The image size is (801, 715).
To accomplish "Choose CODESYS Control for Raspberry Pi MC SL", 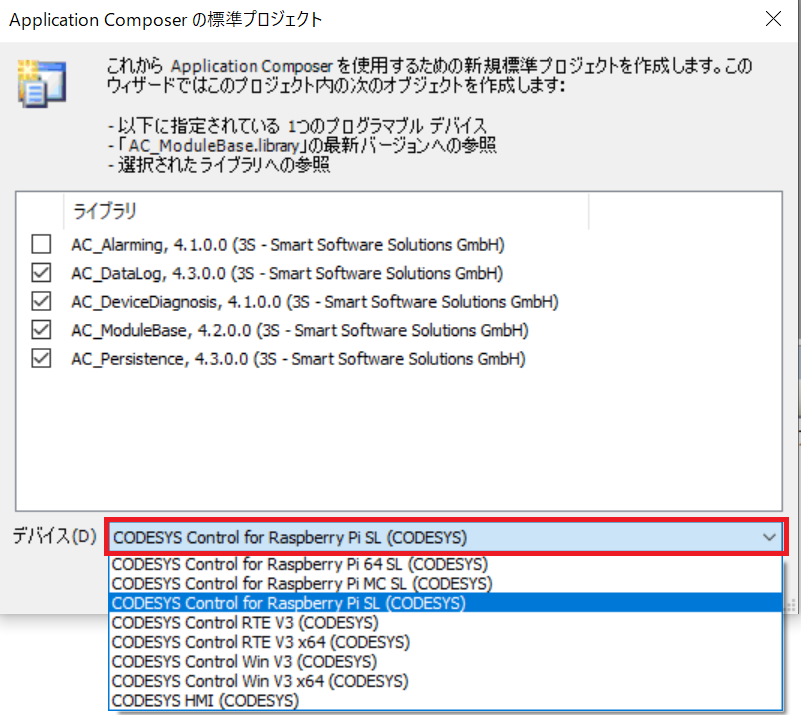I will (302, 583).
